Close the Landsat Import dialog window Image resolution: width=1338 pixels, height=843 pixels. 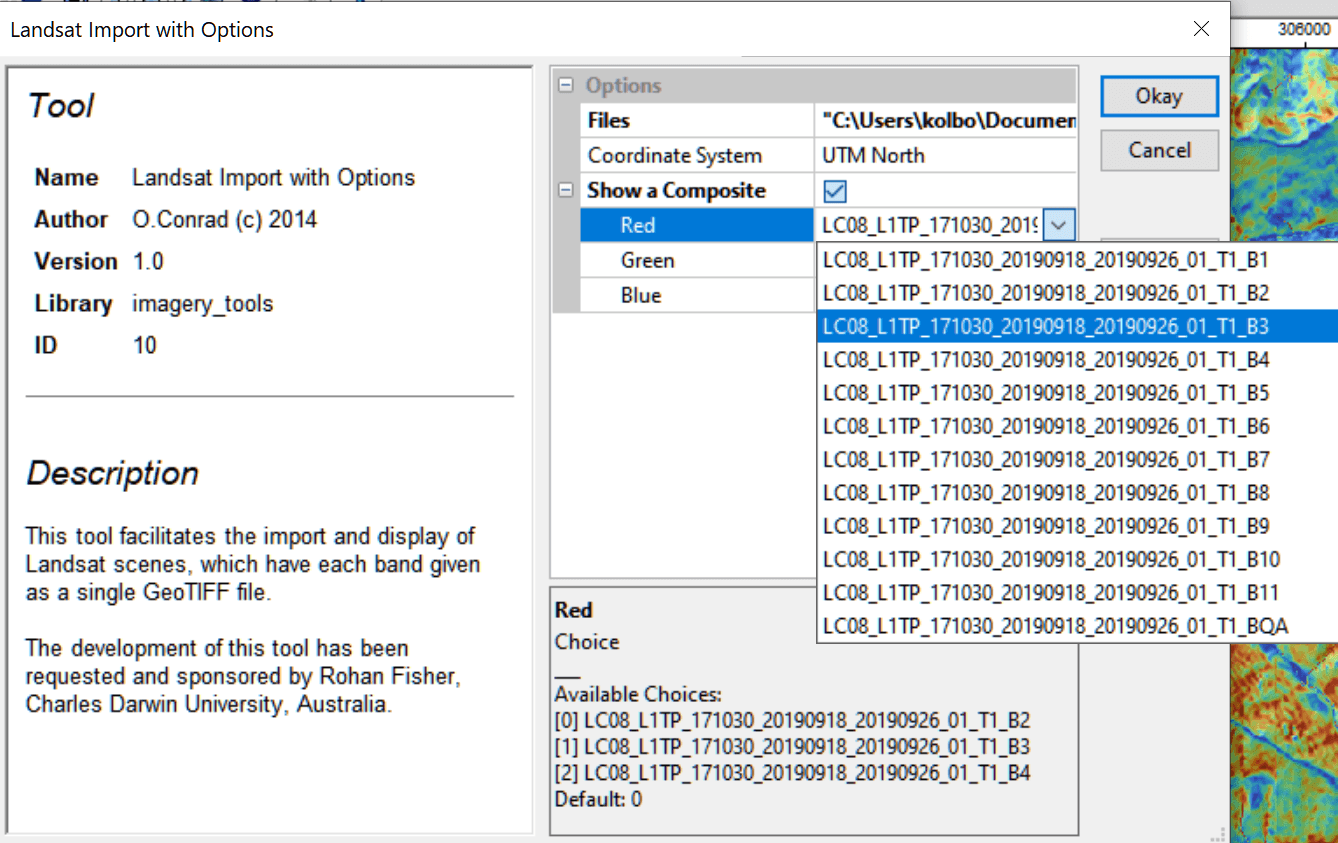tap(1201, 29)
